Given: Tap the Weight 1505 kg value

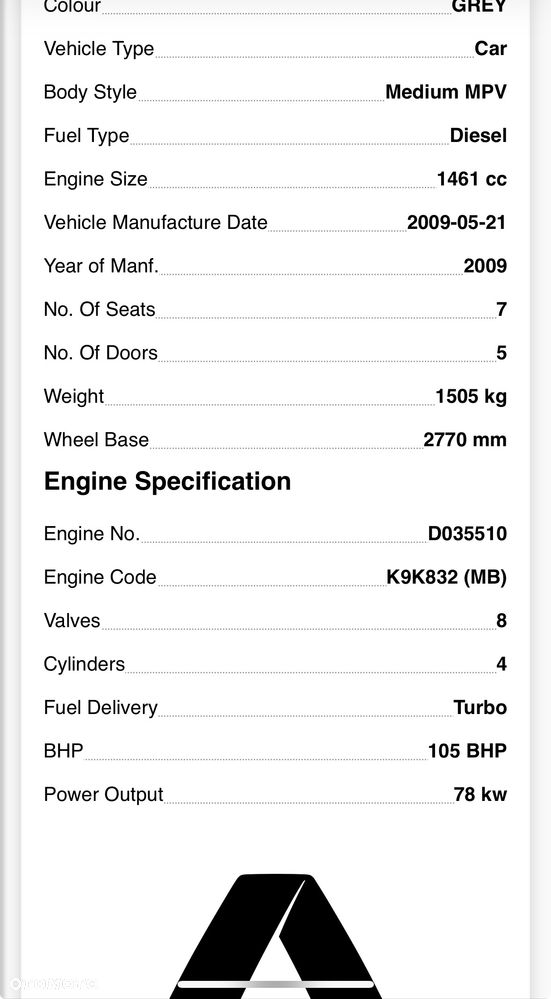Looking at the screenshot, I should pyautogui.click(x=471, y=397).
